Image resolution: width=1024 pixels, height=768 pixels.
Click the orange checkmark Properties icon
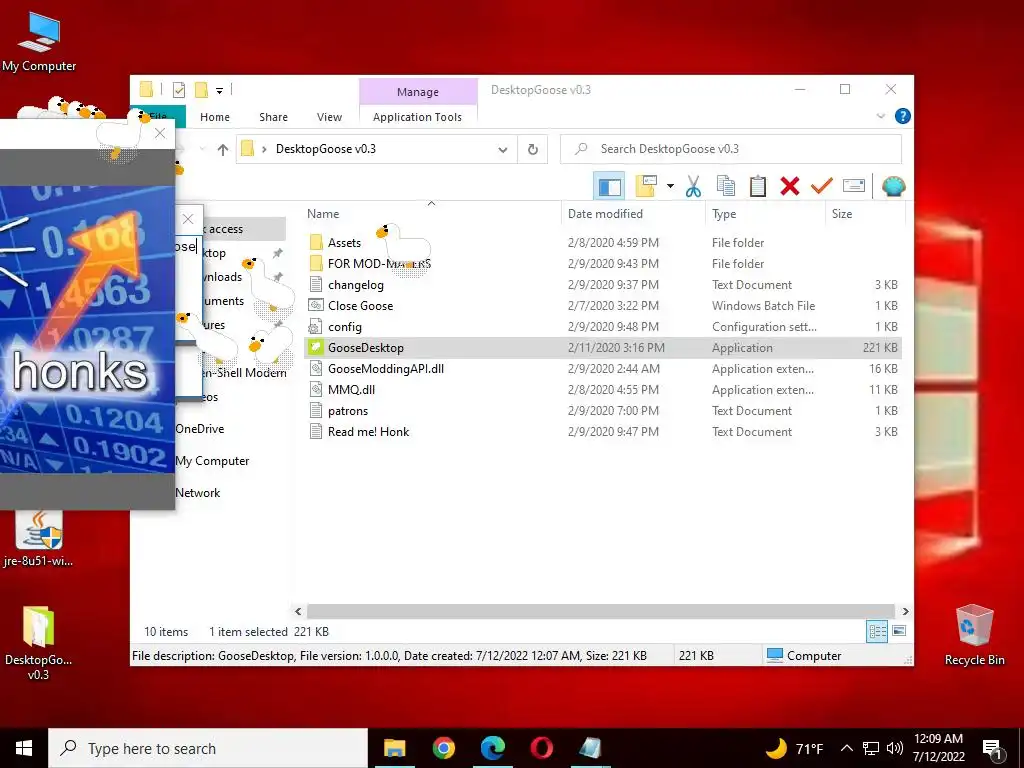pyautogui.click(x=822, y=186)
